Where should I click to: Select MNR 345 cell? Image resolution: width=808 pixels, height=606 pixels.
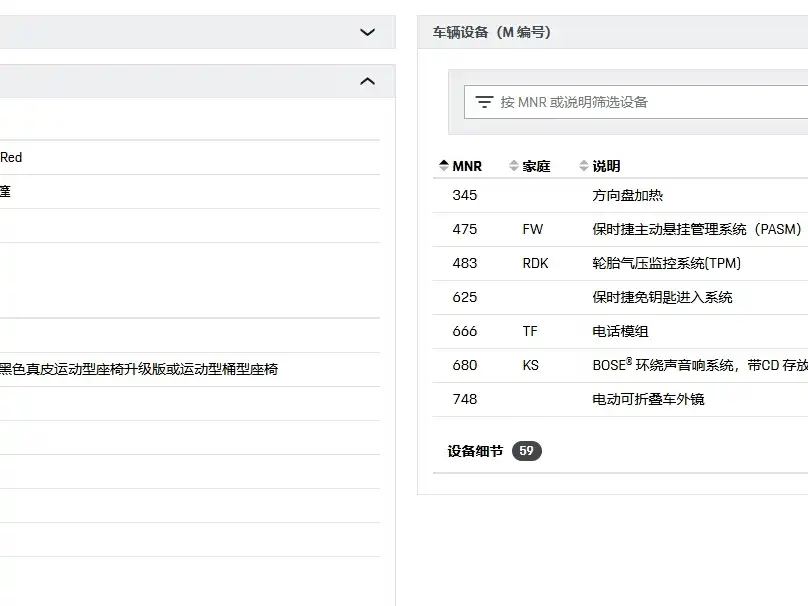click(x=465, y=195)
